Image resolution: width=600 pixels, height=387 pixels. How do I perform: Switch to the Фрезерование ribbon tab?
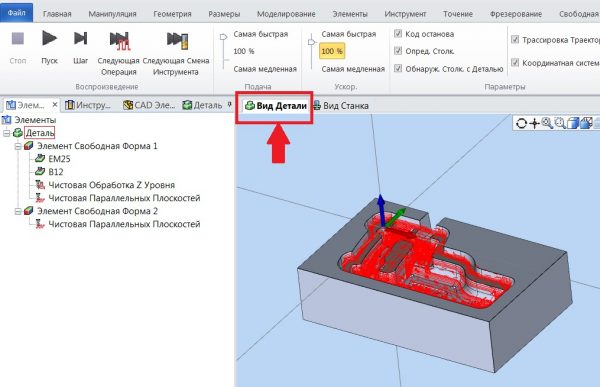pyautogui.click(x=515, y=14)
